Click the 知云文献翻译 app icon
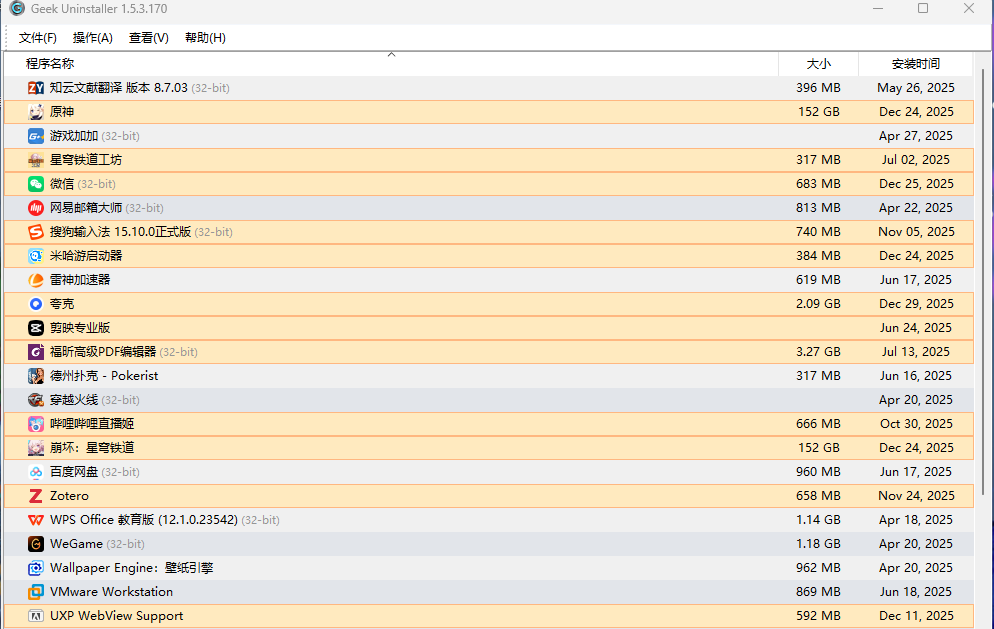 point(36,88)
